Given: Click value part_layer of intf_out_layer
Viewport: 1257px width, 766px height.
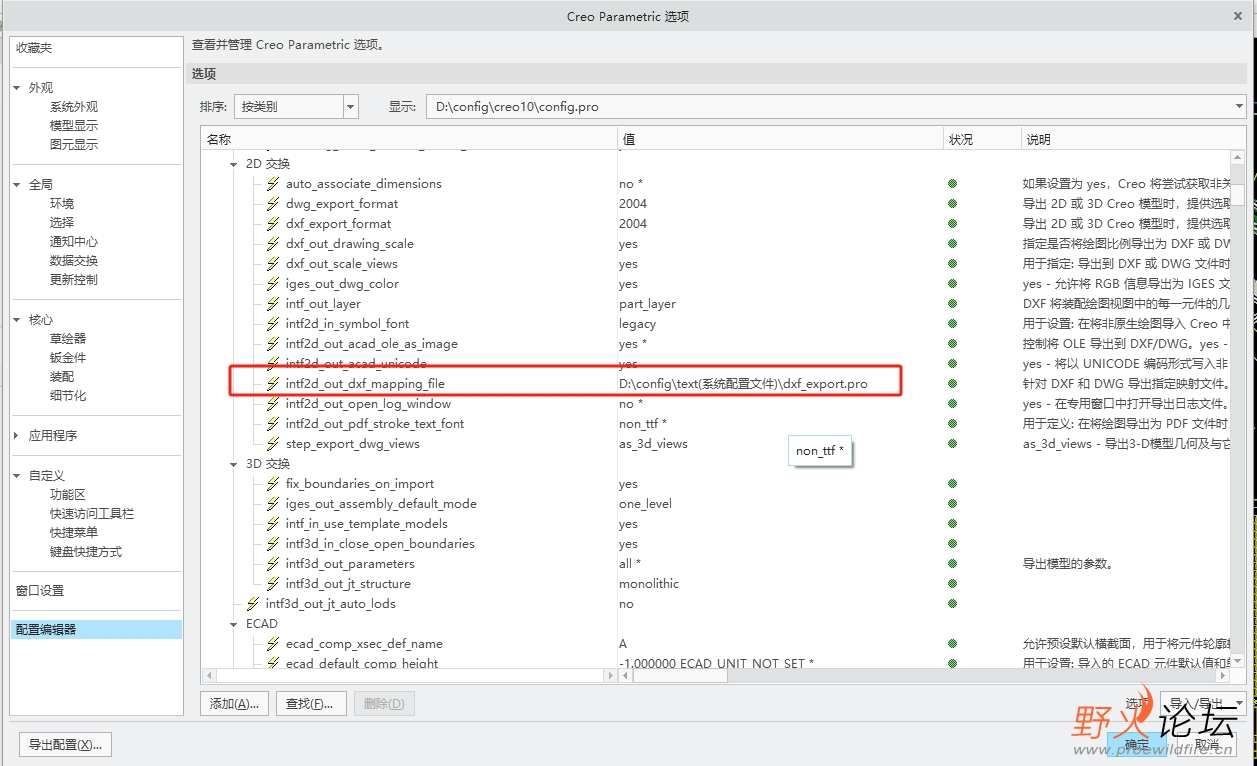Looking at the screenshot, I should (x=647, y=304).
